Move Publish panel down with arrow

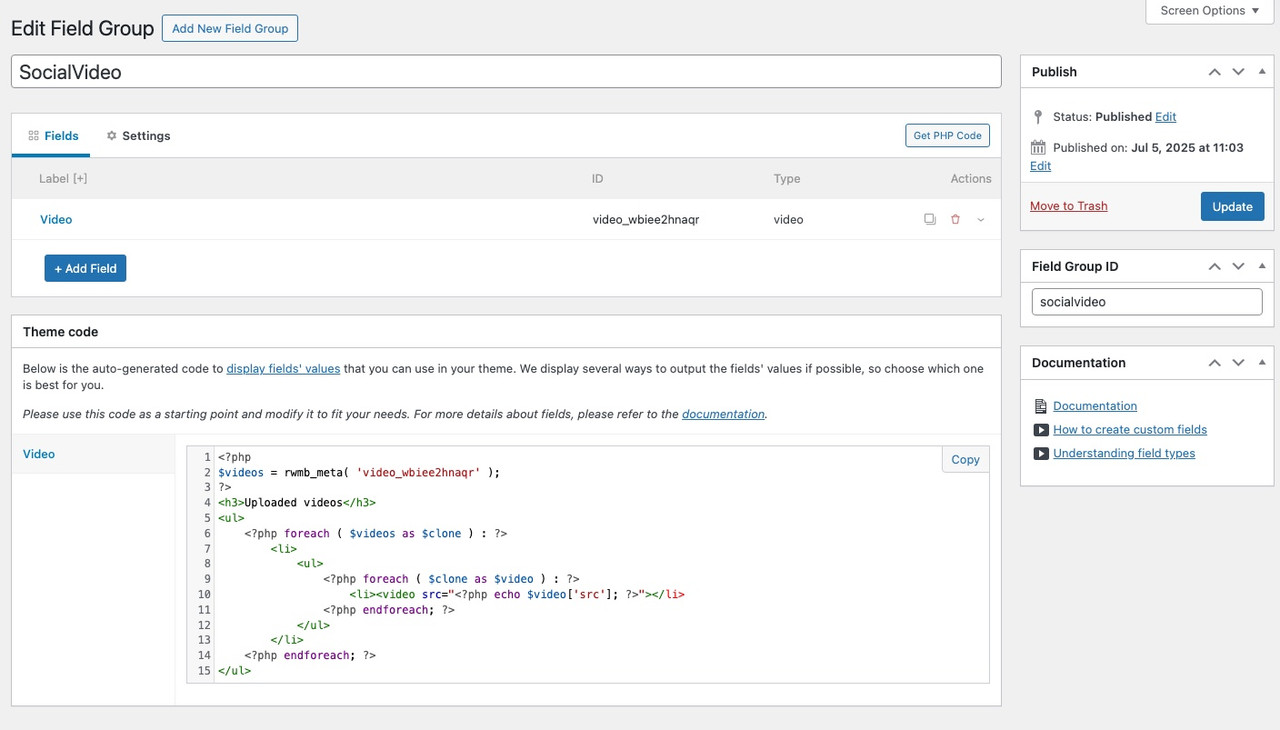click(x=1238, y=72)
